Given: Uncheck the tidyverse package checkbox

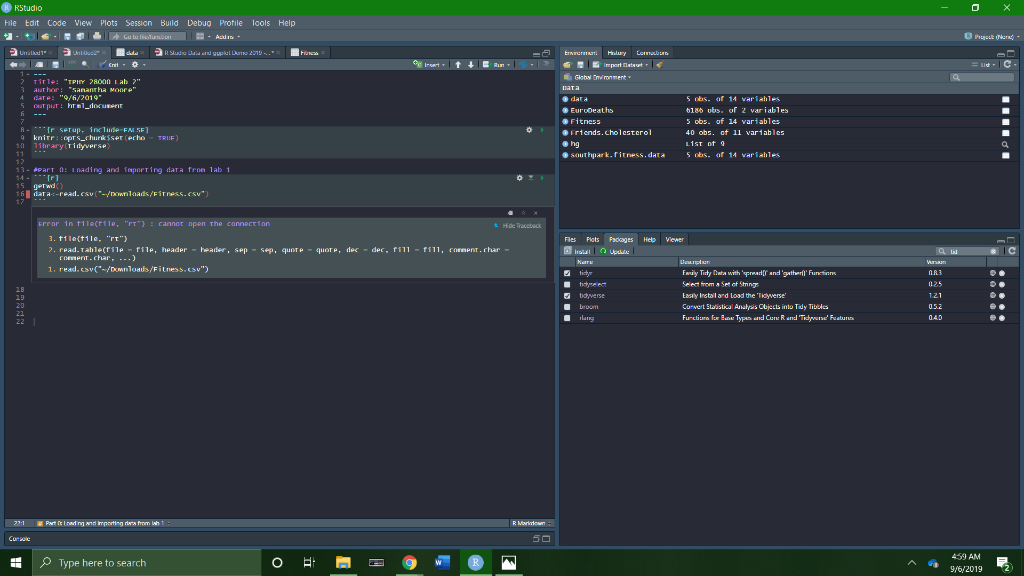Looking at the screenshot, I should (567, 296).
